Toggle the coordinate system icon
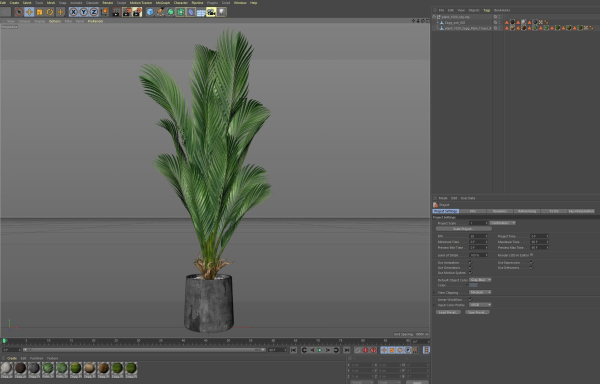 (104, 12)
